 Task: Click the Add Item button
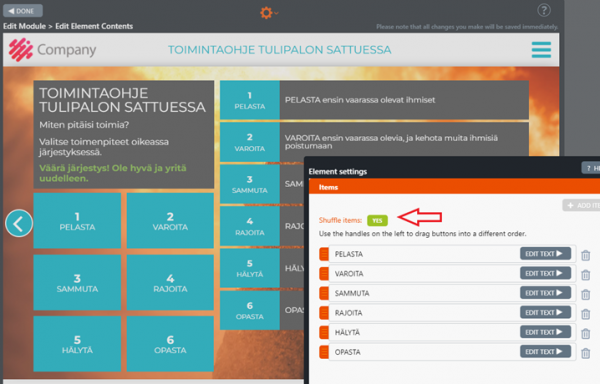tap(582, 205)
